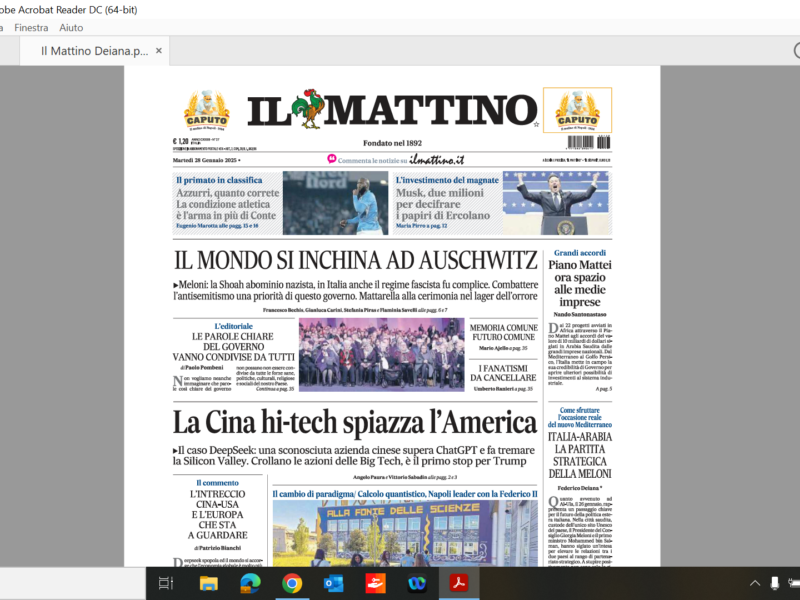The width and height of the screenshot is (800, 600).
Task: Click the 'Alla fonte delle scienze' building photo
Action: [405, 533]
